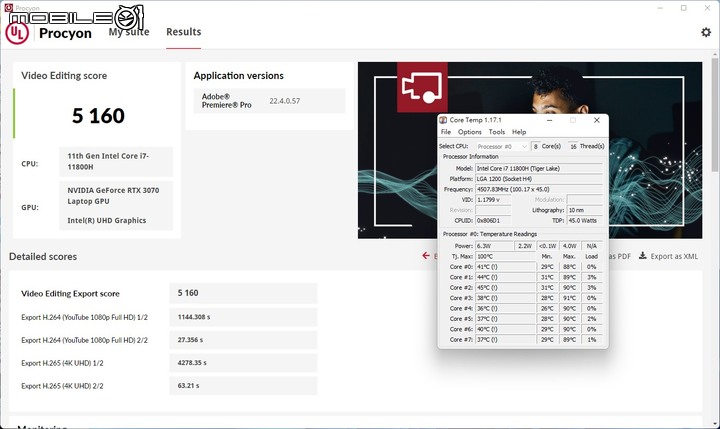Click Adobe Premiere Pro version 22.4.0.57
This screenshot has width=720, height=429.
285,101
